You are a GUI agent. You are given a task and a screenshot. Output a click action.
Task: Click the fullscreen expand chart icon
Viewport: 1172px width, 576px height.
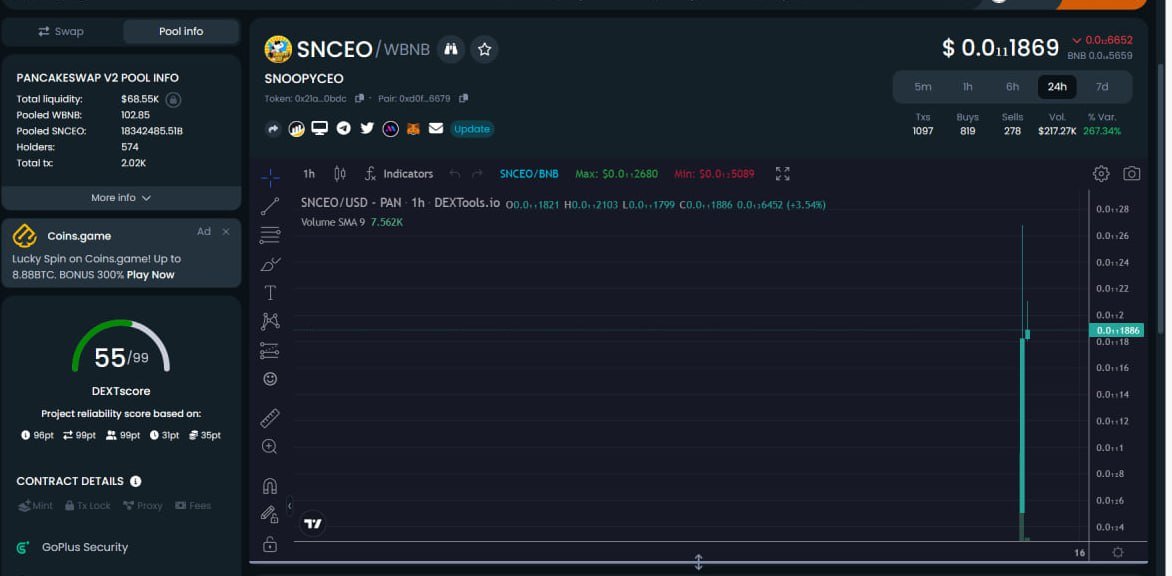coord(783,174)
